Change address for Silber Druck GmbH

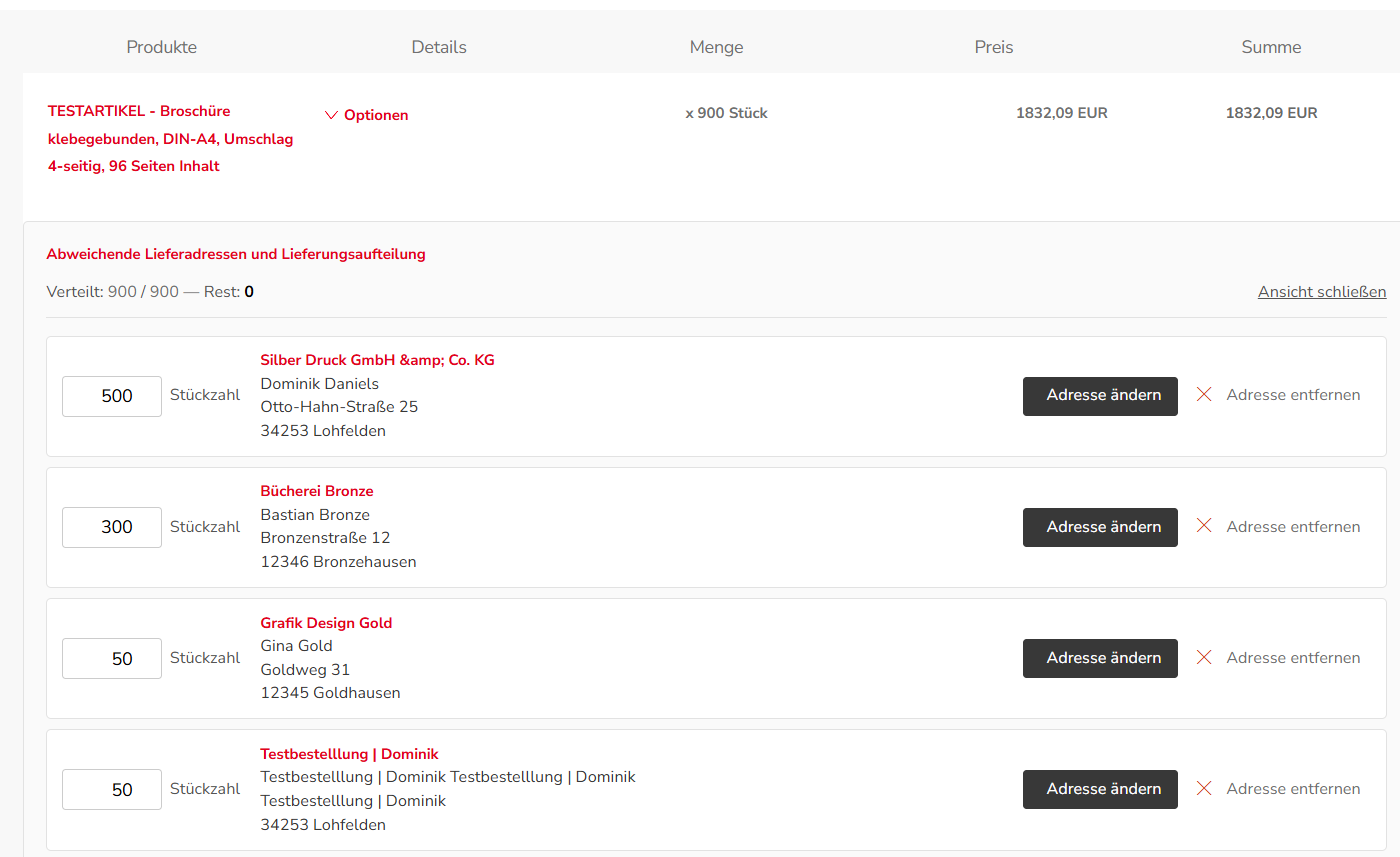(x=1100, y=396)
